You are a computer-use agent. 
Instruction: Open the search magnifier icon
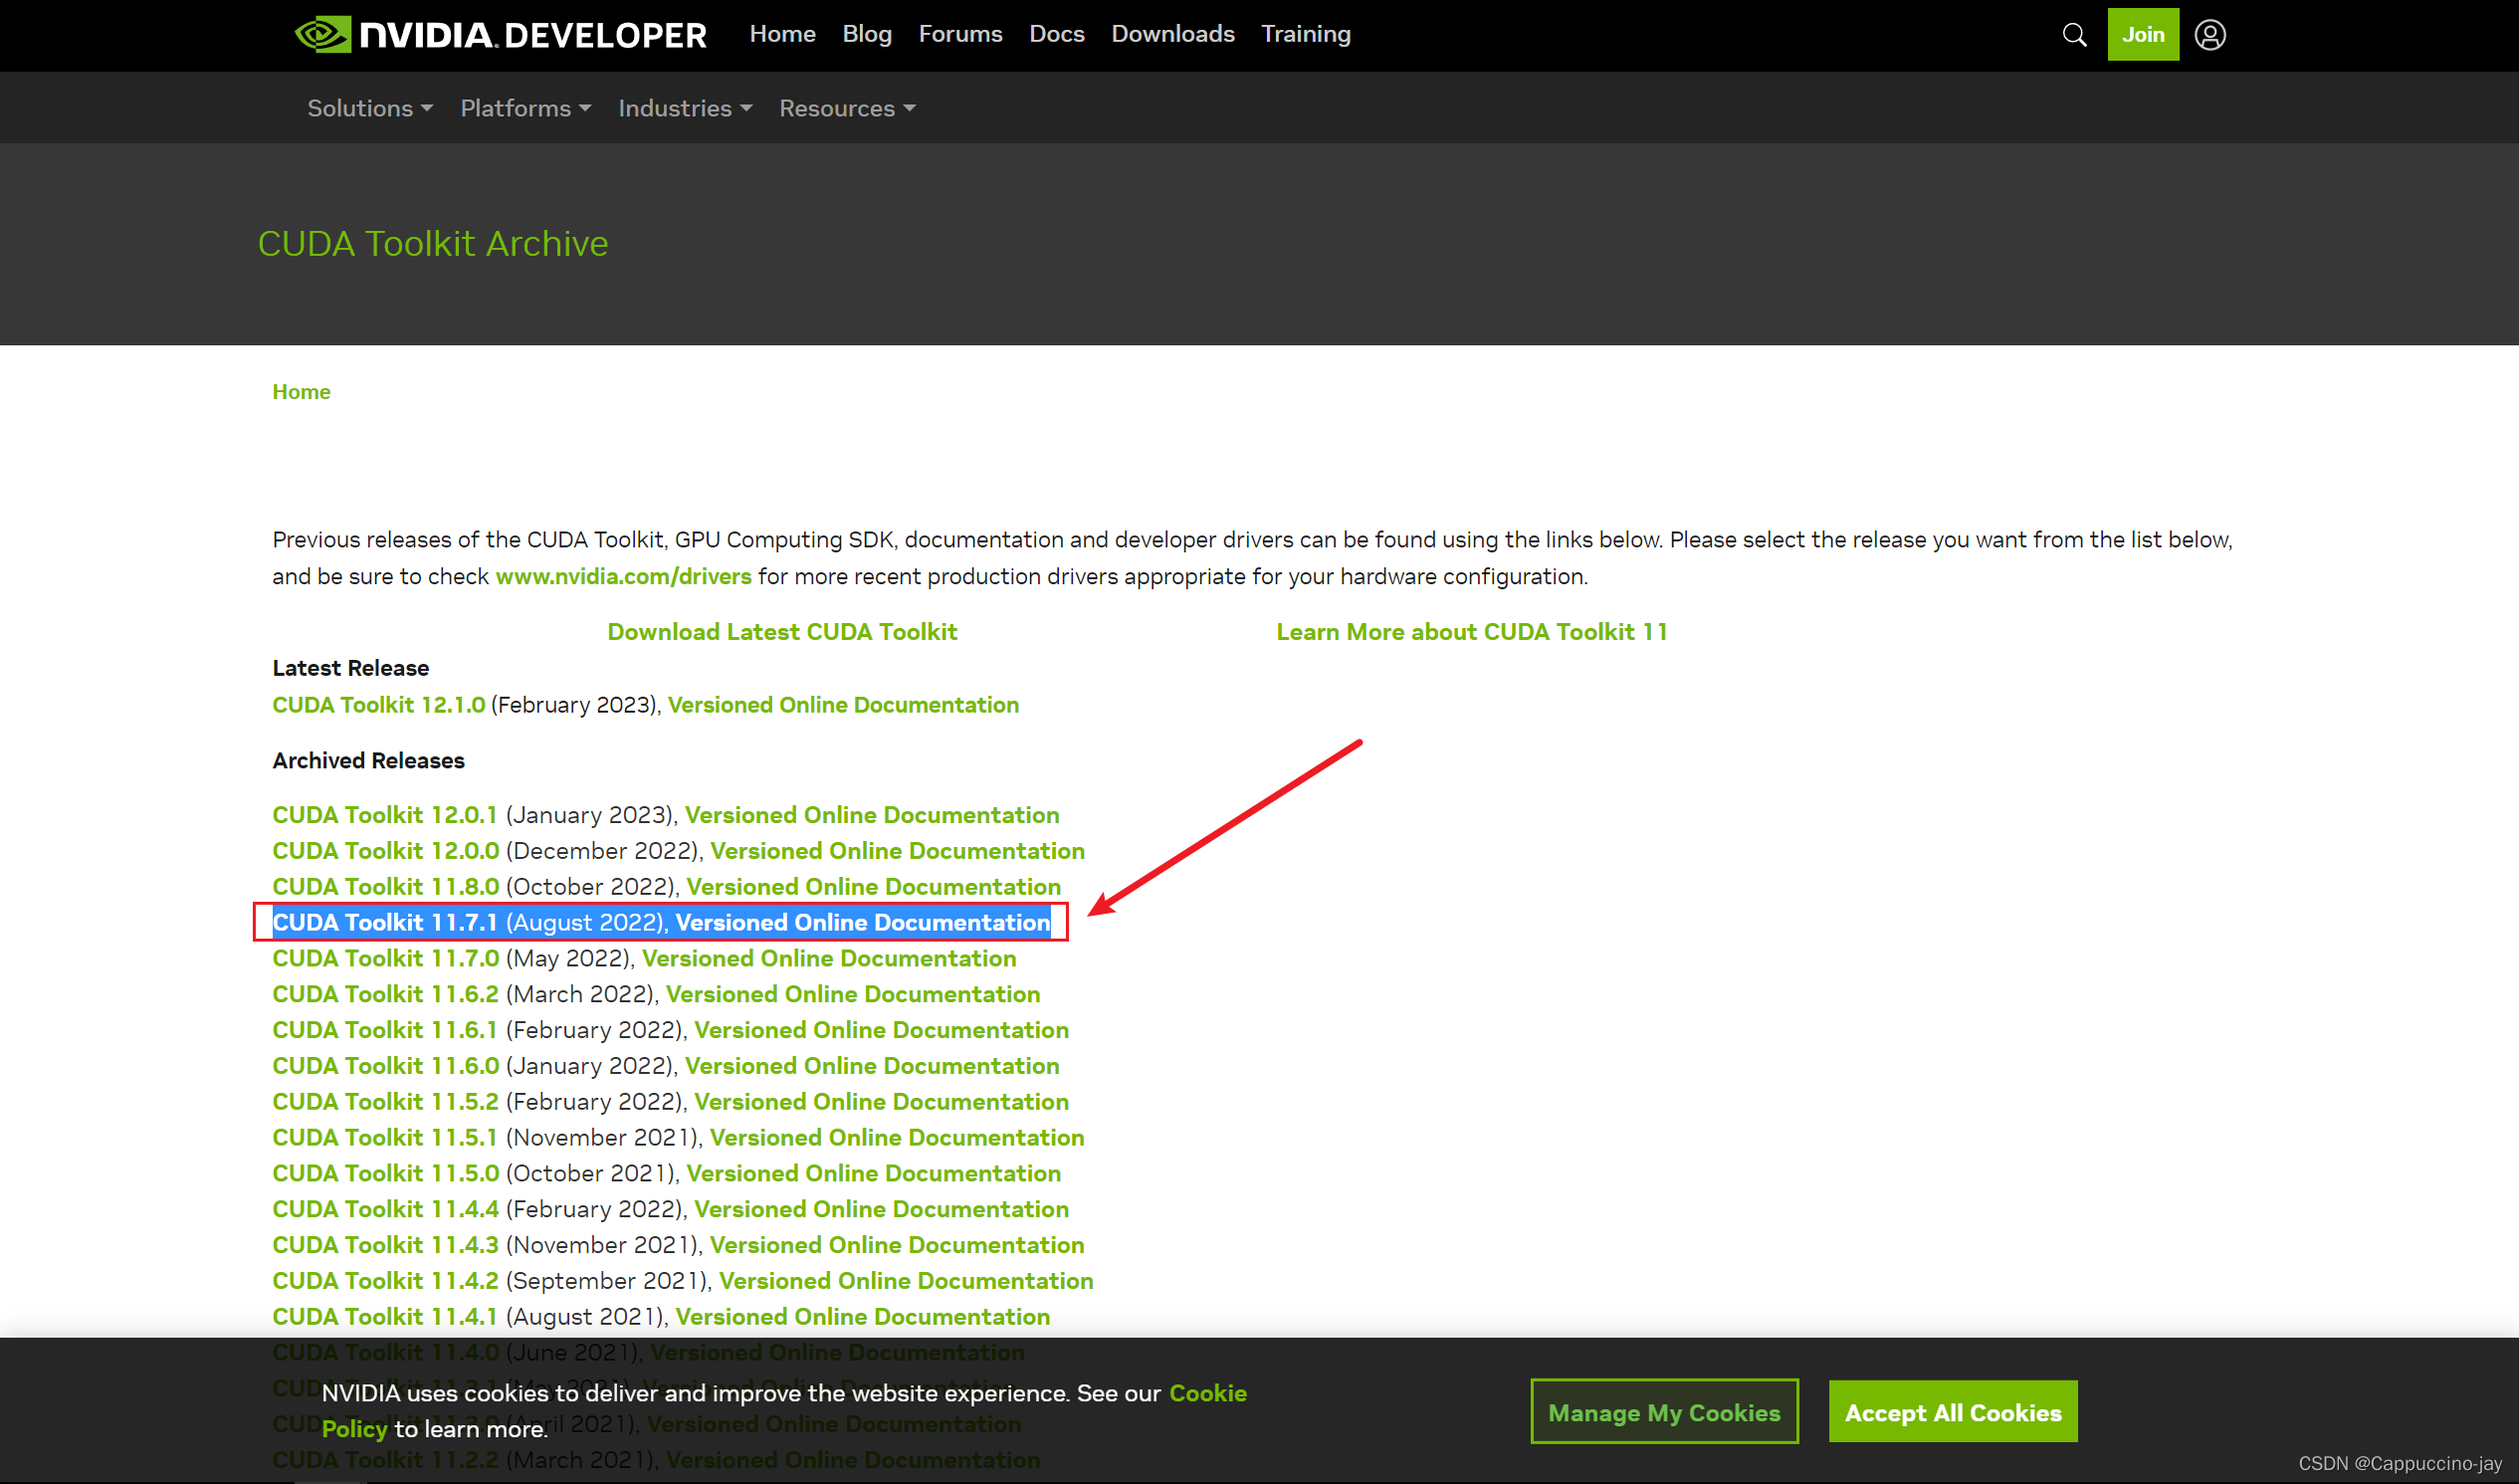pos(2074,35)
